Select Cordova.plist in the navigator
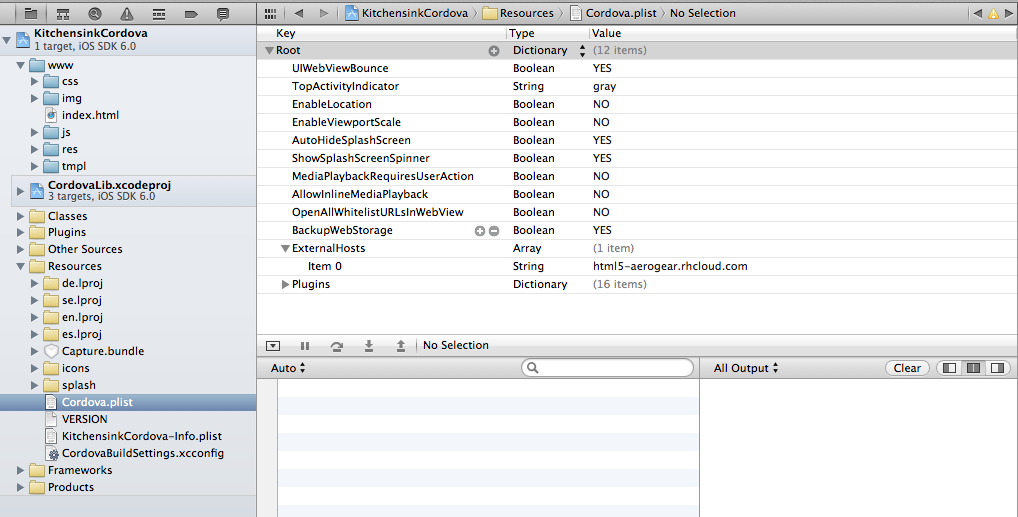Screen dimensions: 1018x517 pos(128,403)
